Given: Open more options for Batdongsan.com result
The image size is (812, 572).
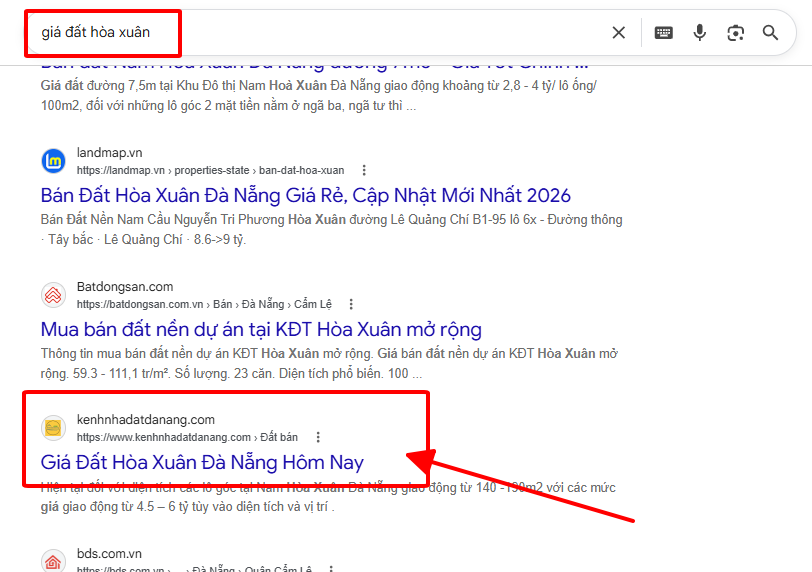Looking at the screenshot, I should click(x=351, y=304).
